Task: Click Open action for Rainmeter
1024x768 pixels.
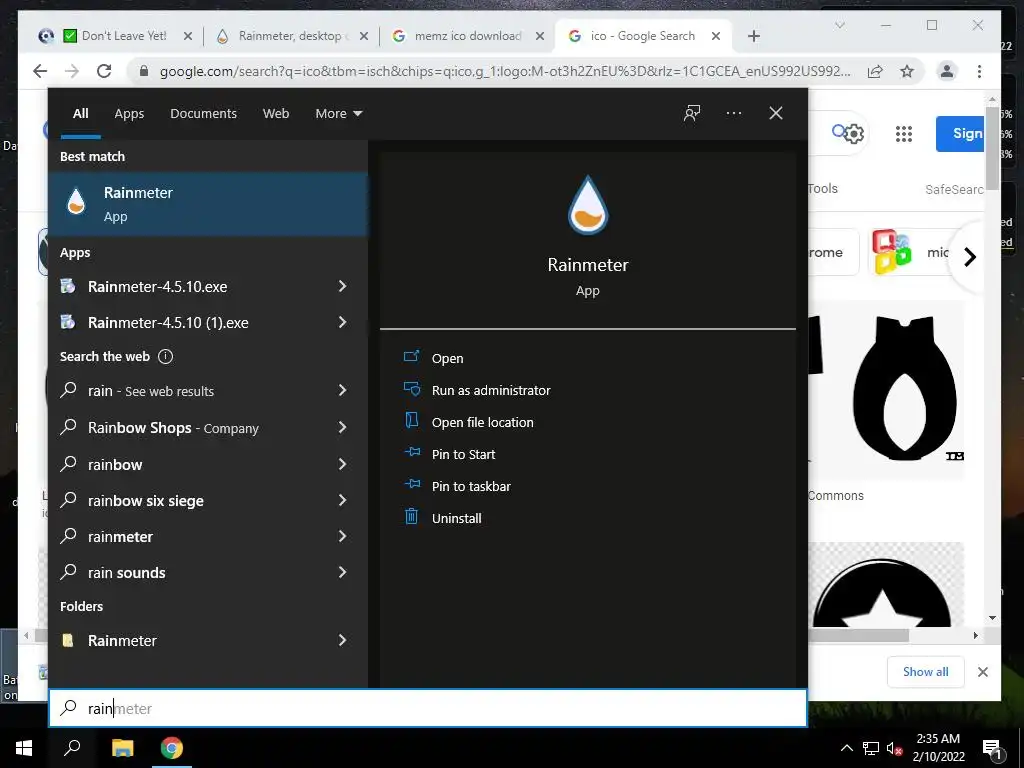Action: click(x=447, y=359)
